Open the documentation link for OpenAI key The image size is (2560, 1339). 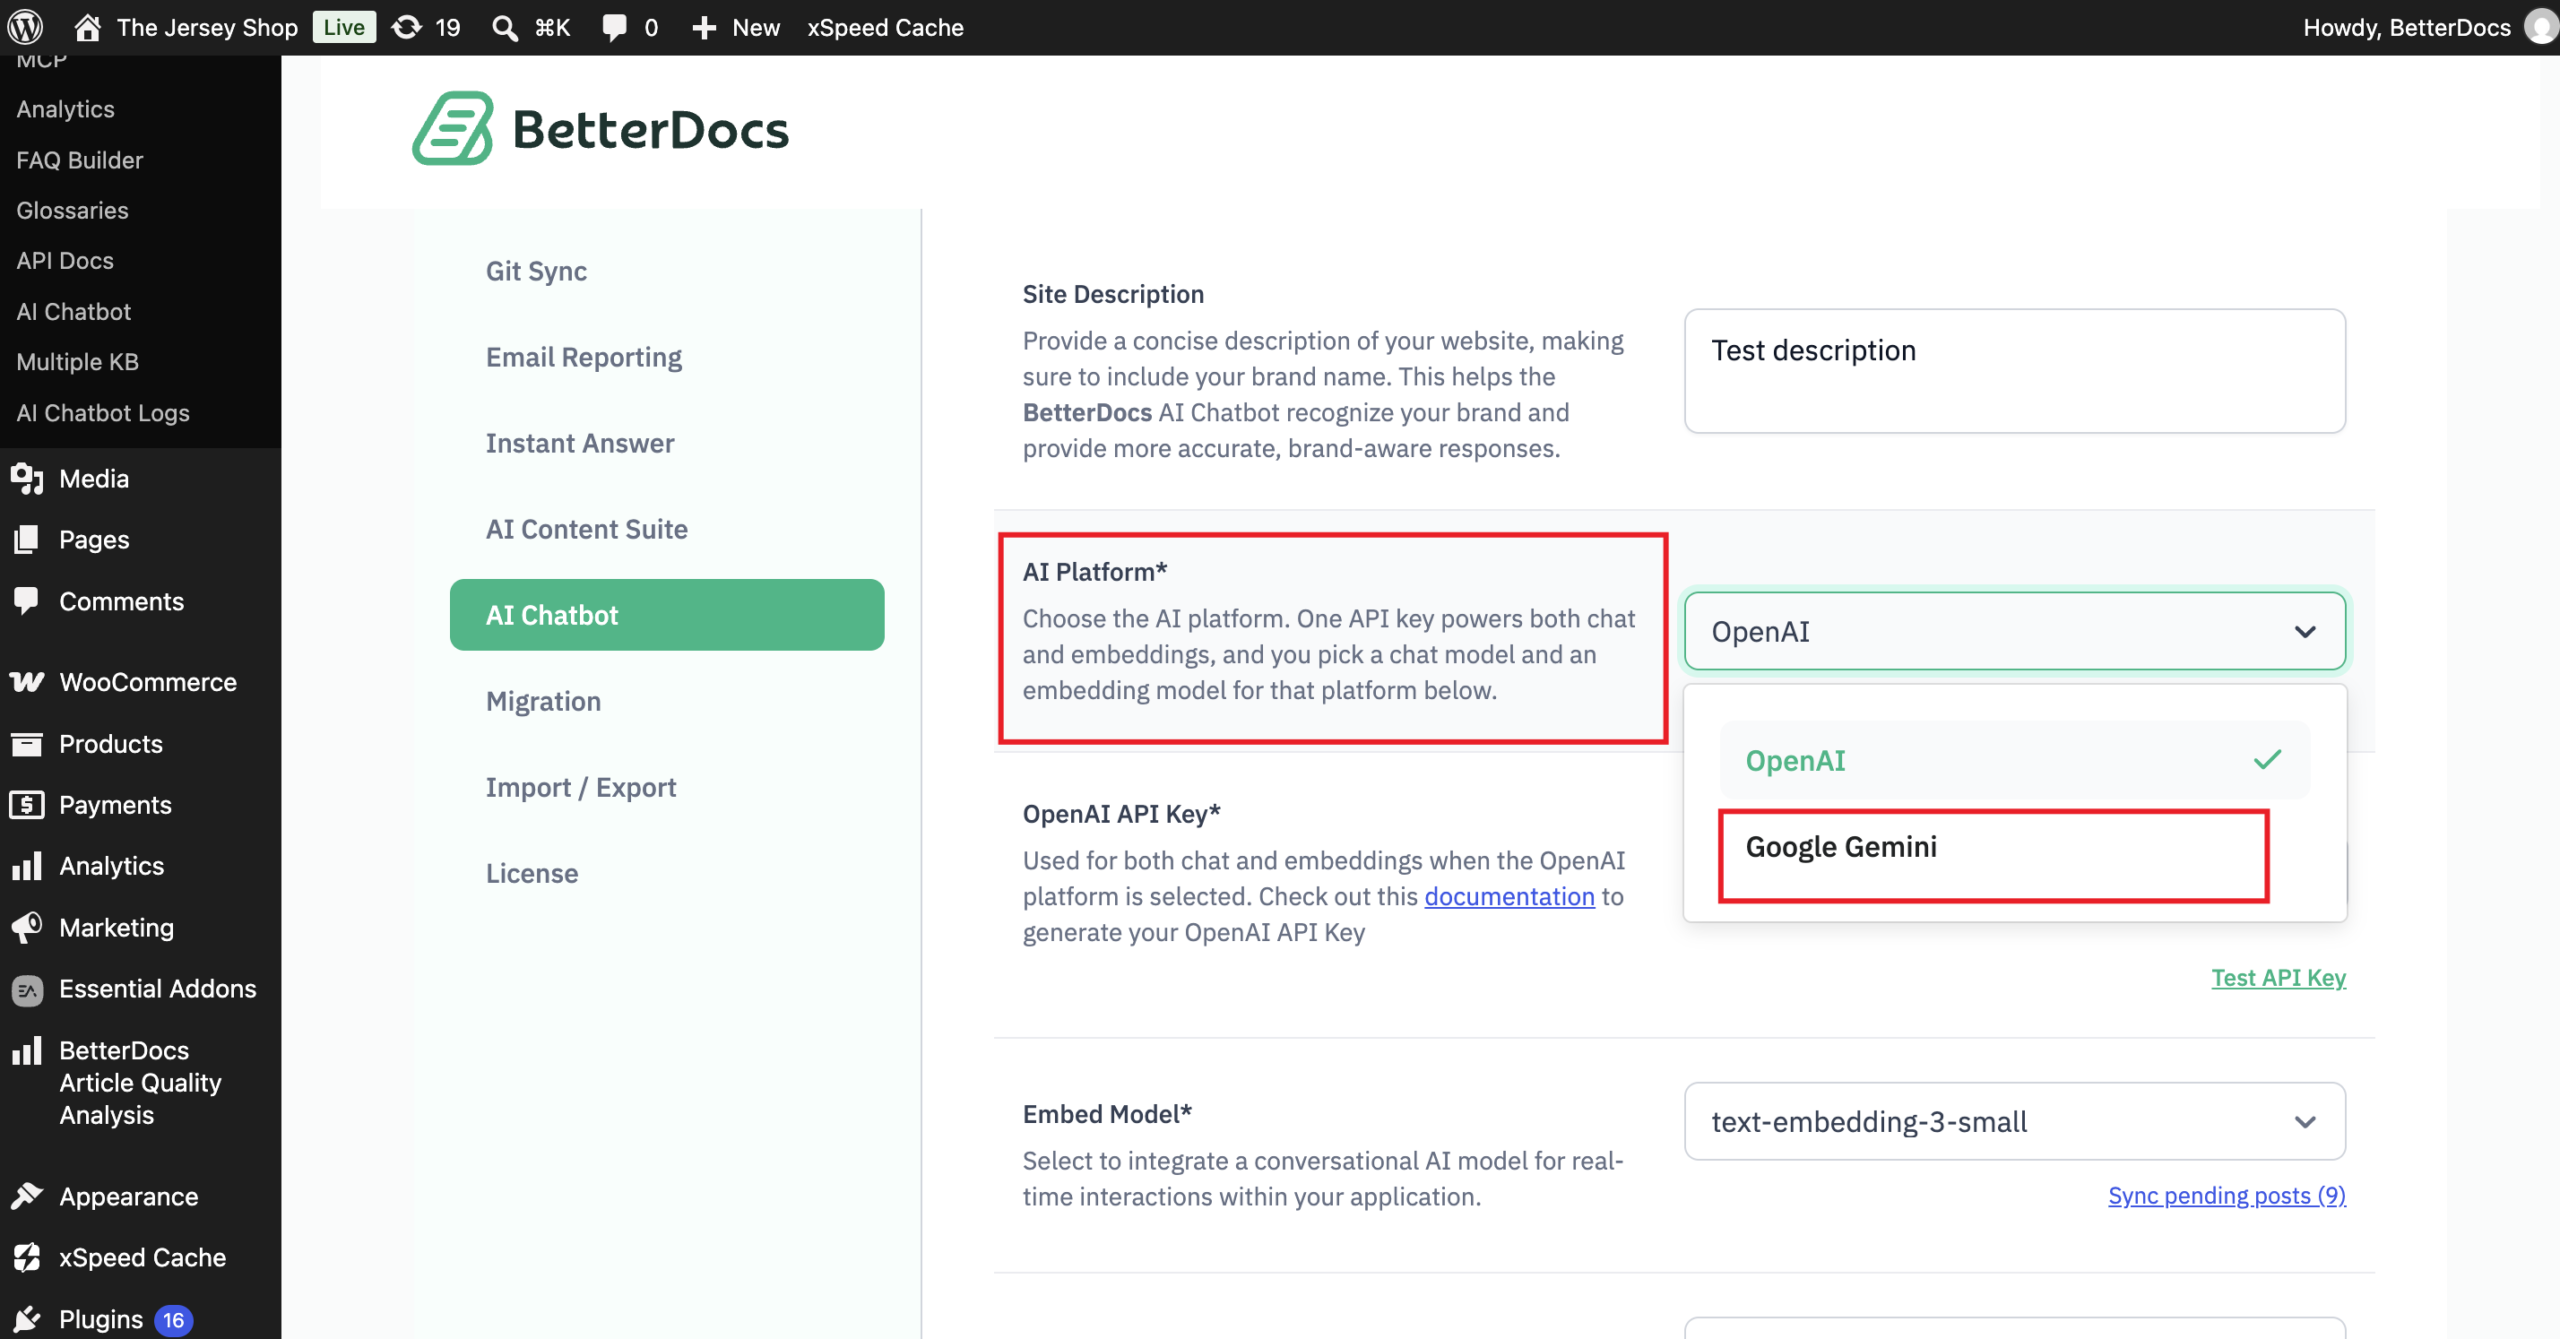click(1509, 896)
